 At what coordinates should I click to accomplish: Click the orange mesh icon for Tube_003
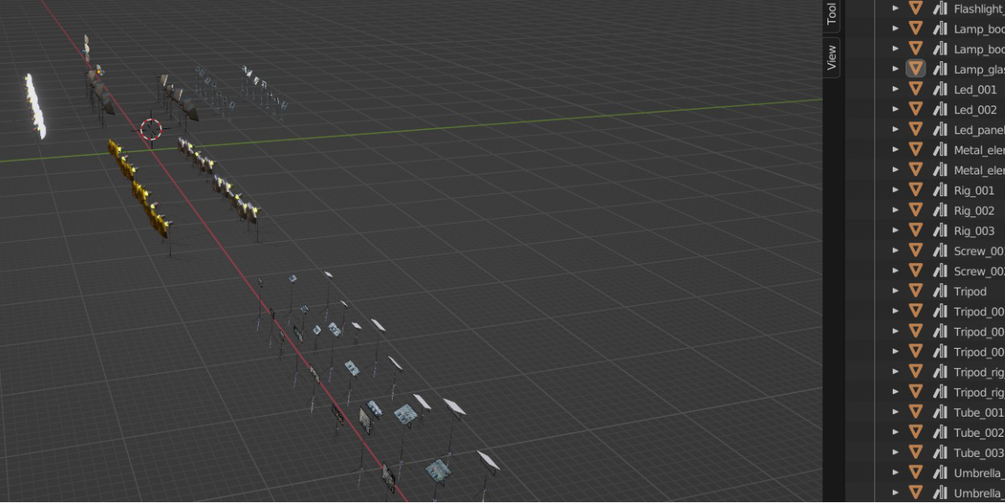click(915, 452)
